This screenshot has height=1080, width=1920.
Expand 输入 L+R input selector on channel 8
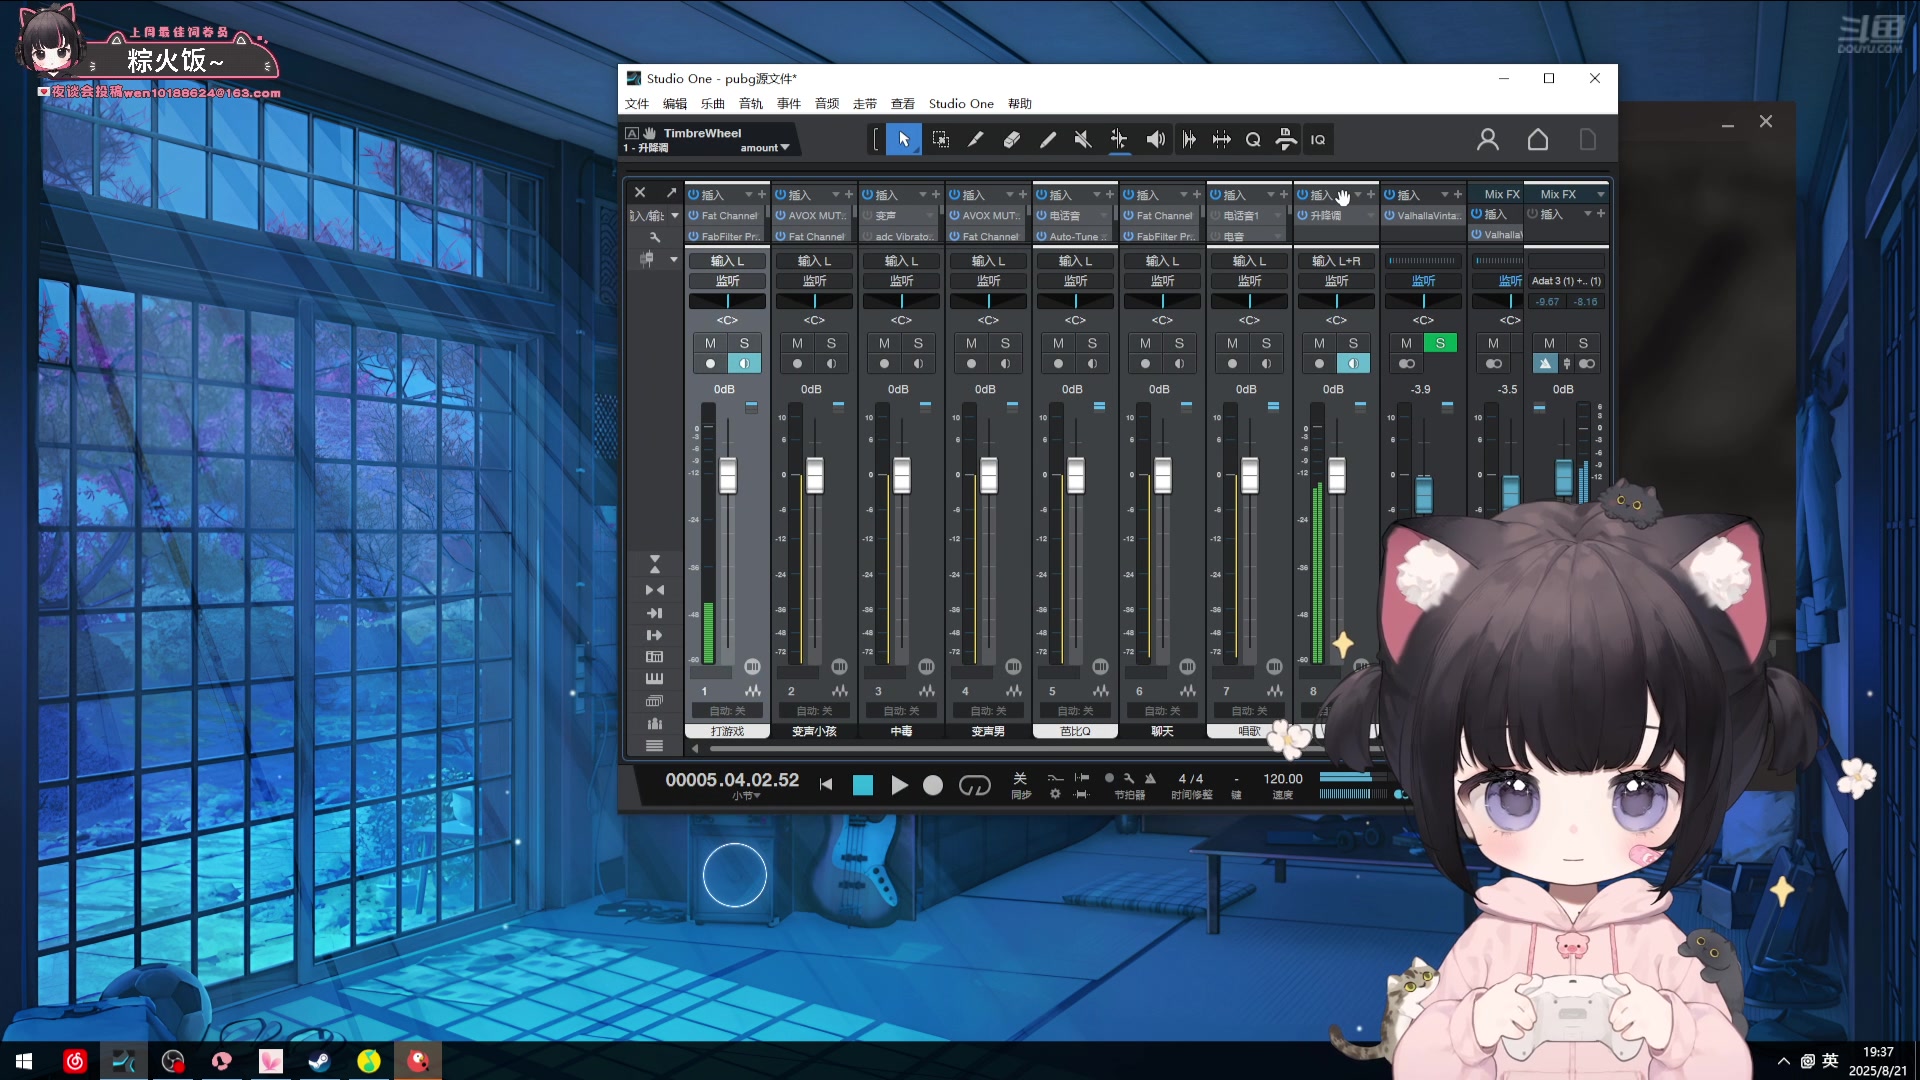(1336, 261)
